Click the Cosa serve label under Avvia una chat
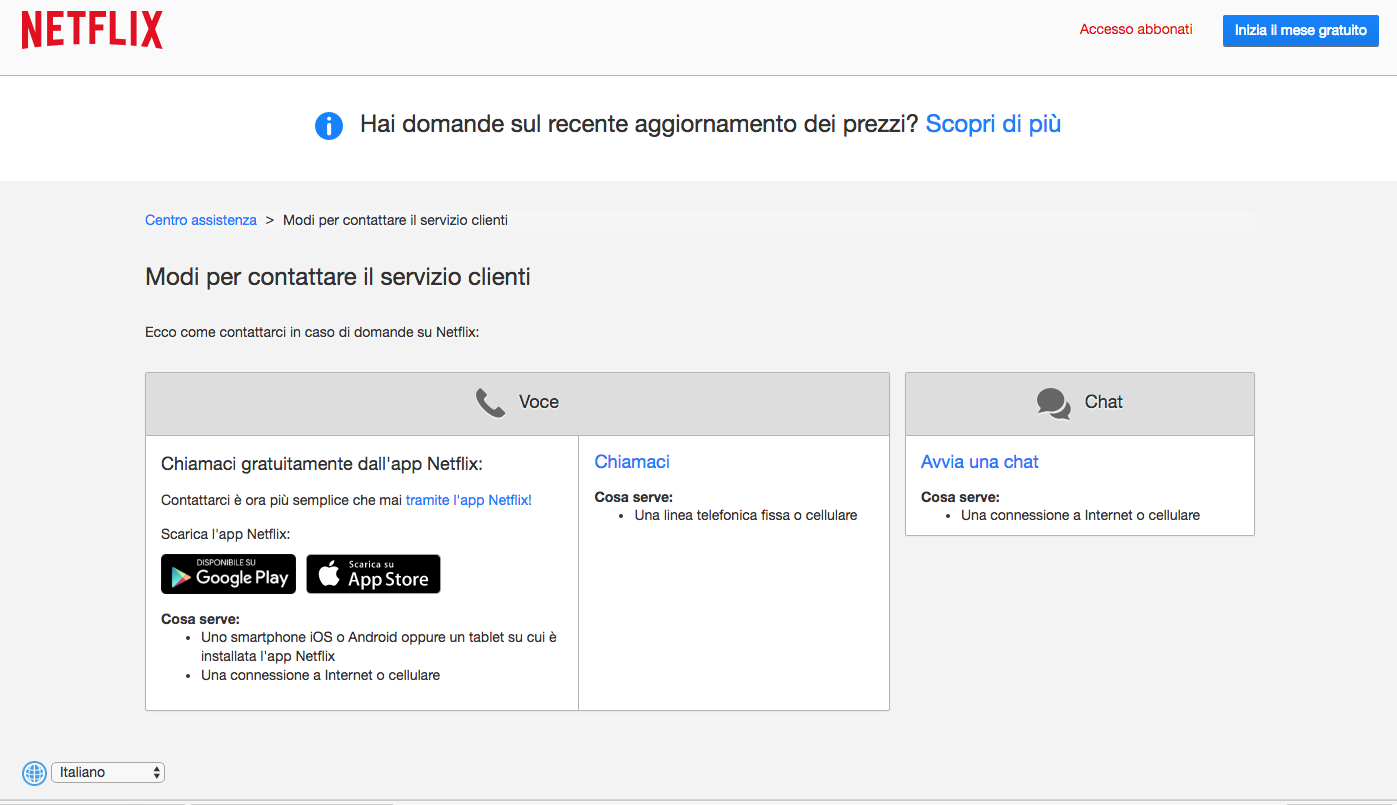 pos(960,497)
